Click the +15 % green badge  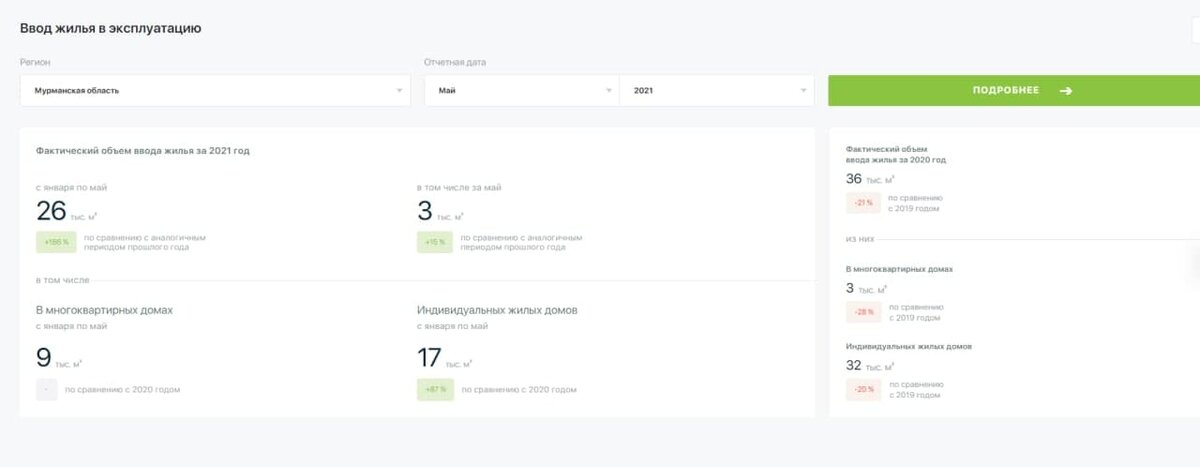click(x=435, y=242)
